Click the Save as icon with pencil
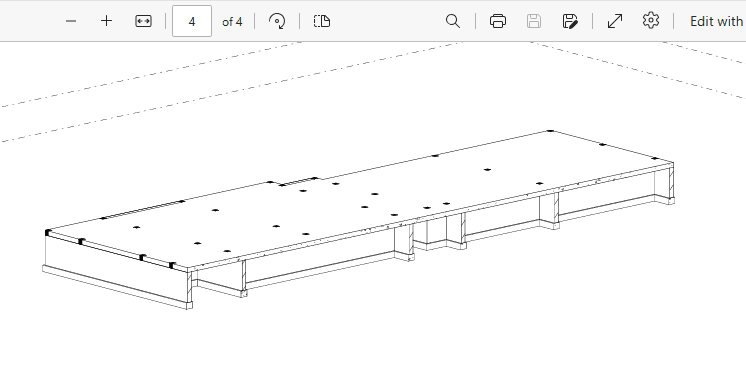Screen dimensions: 746x374 570,21
